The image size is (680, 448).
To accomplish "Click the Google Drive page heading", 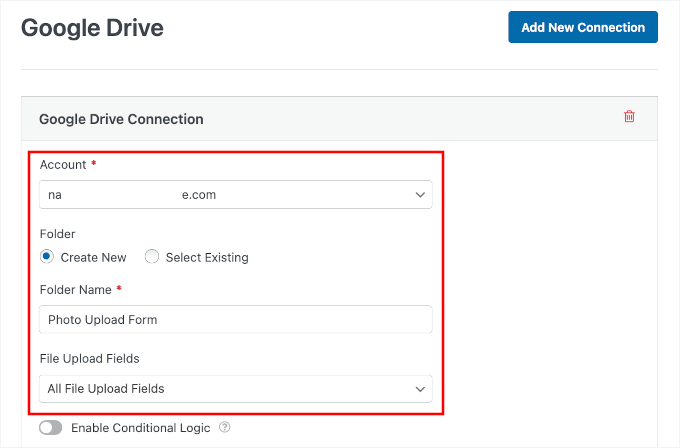I will click(92, 28).
